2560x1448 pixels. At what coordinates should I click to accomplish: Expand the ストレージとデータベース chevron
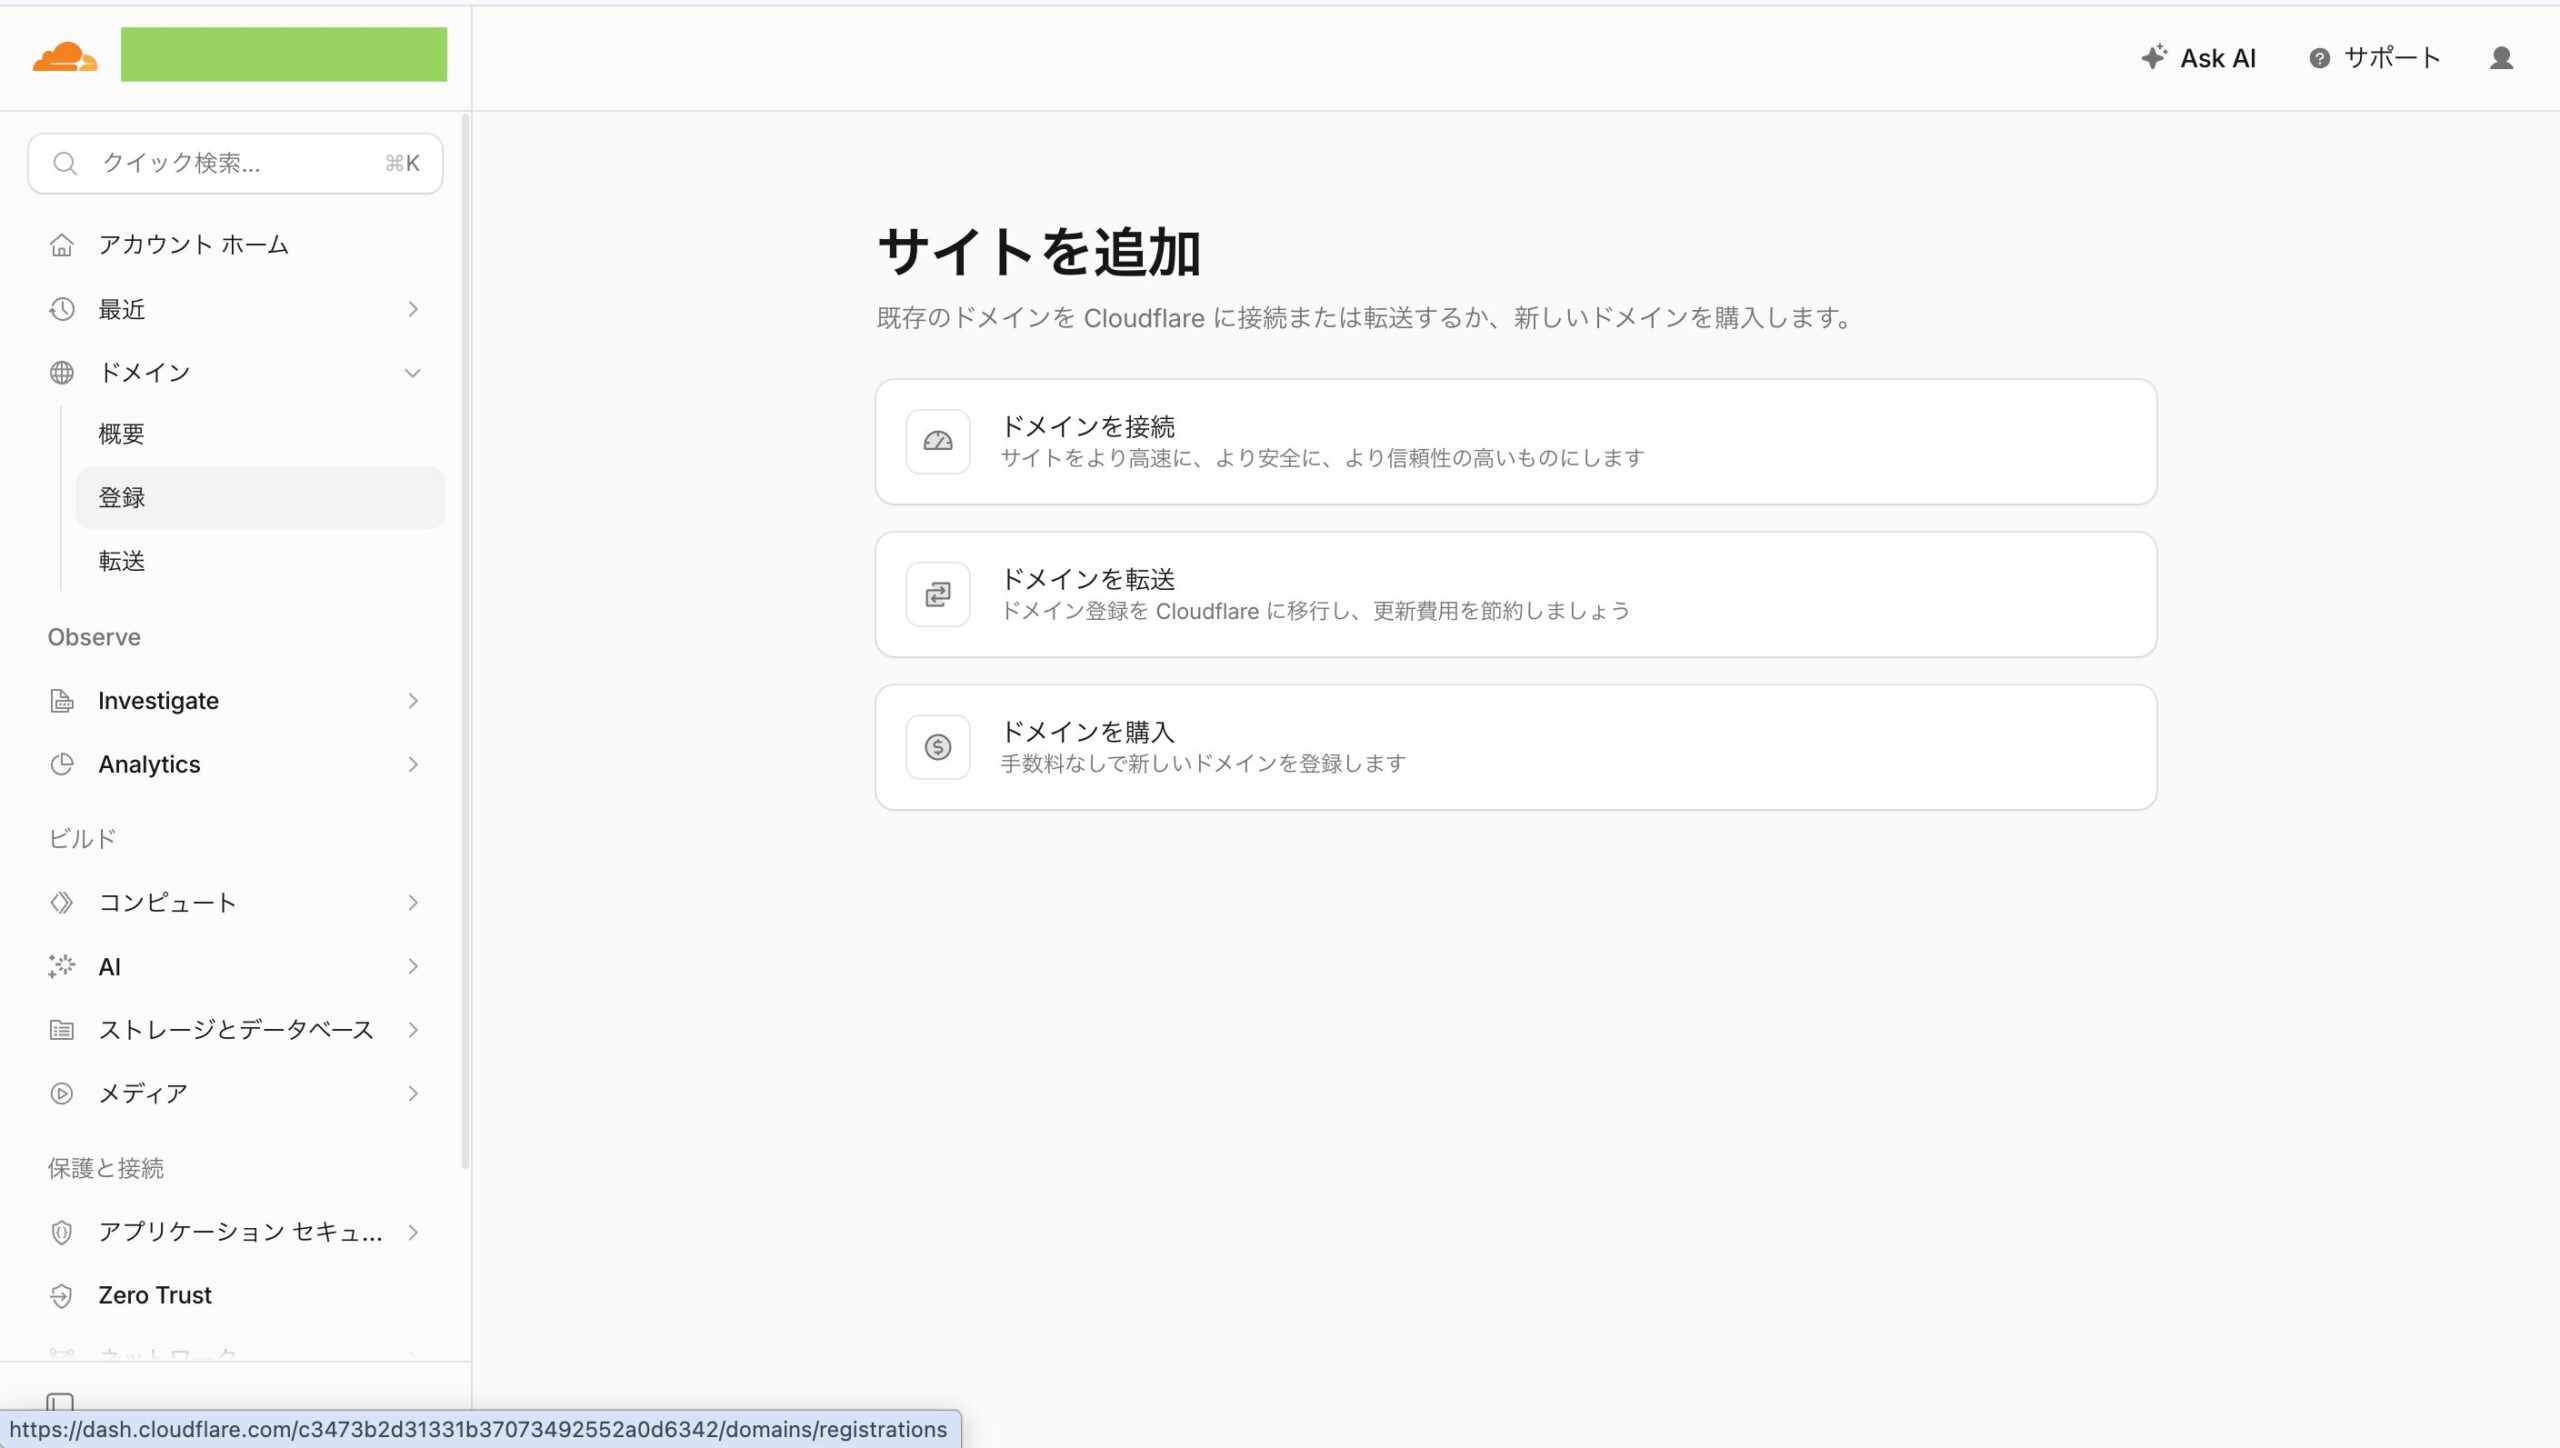pyautogui.click(x=413, y=1030)
